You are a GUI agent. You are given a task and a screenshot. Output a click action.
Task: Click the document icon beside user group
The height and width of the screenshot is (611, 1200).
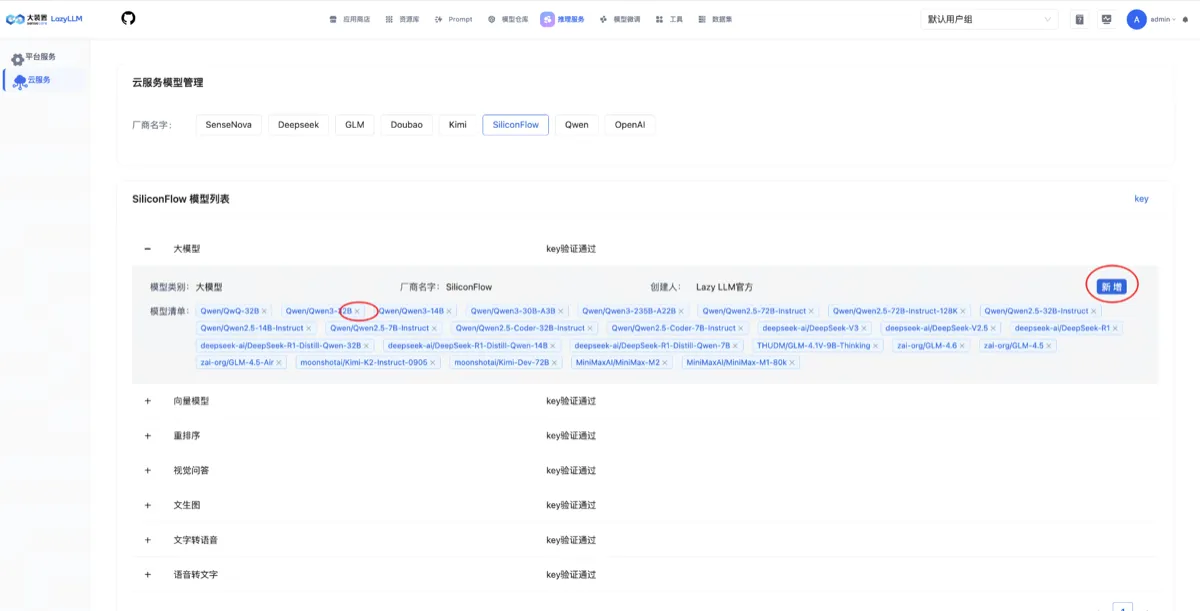point(1079,19)
